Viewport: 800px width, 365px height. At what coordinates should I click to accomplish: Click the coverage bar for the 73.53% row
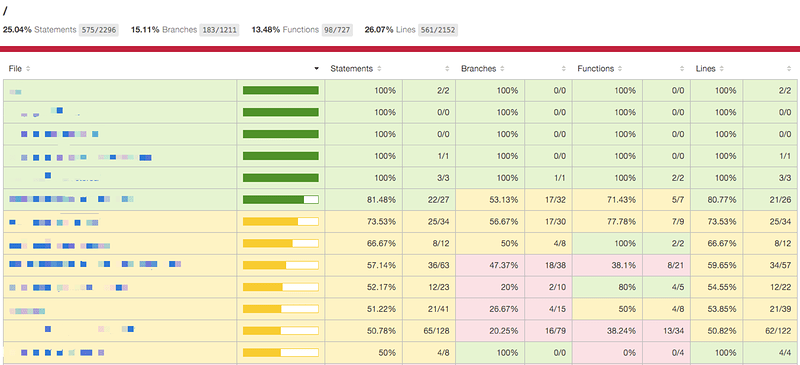tap(281, 222)
